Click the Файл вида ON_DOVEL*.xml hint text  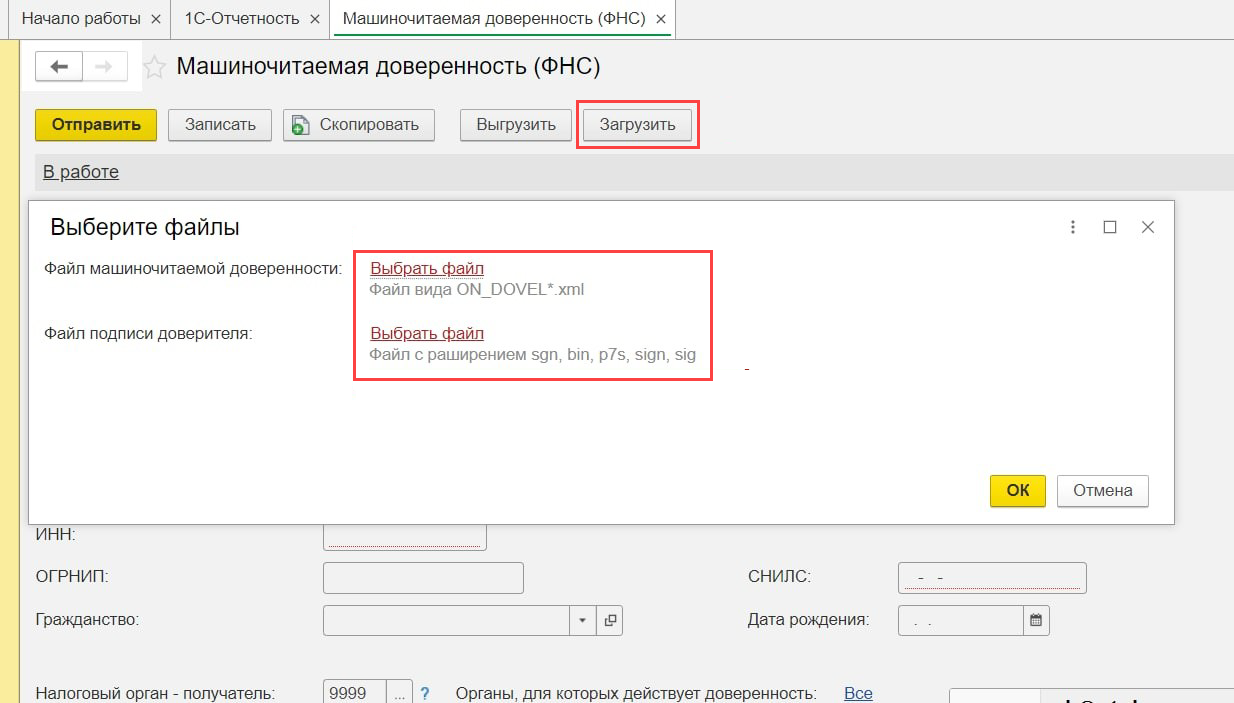[x=476, y=290]
